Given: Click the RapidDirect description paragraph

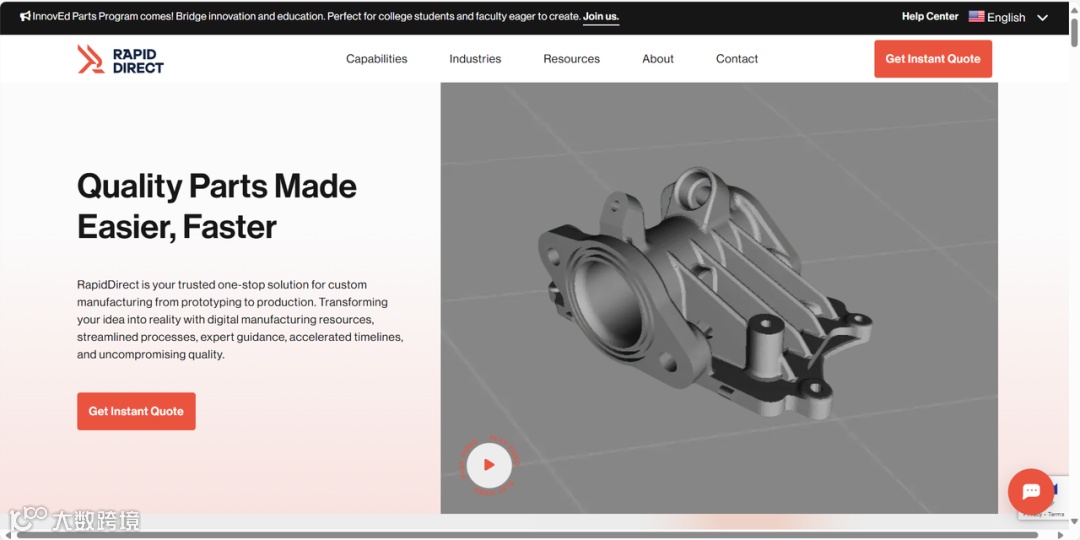Looking at the screenshot, I should (240, 320).
